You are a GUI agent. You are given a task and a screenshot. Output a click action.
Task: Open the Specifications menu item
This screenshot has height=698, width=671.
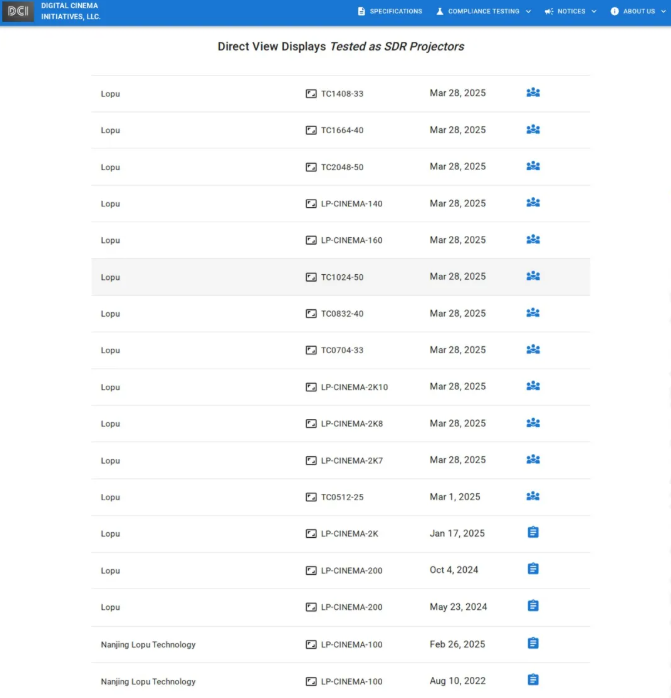coord(390,12)
